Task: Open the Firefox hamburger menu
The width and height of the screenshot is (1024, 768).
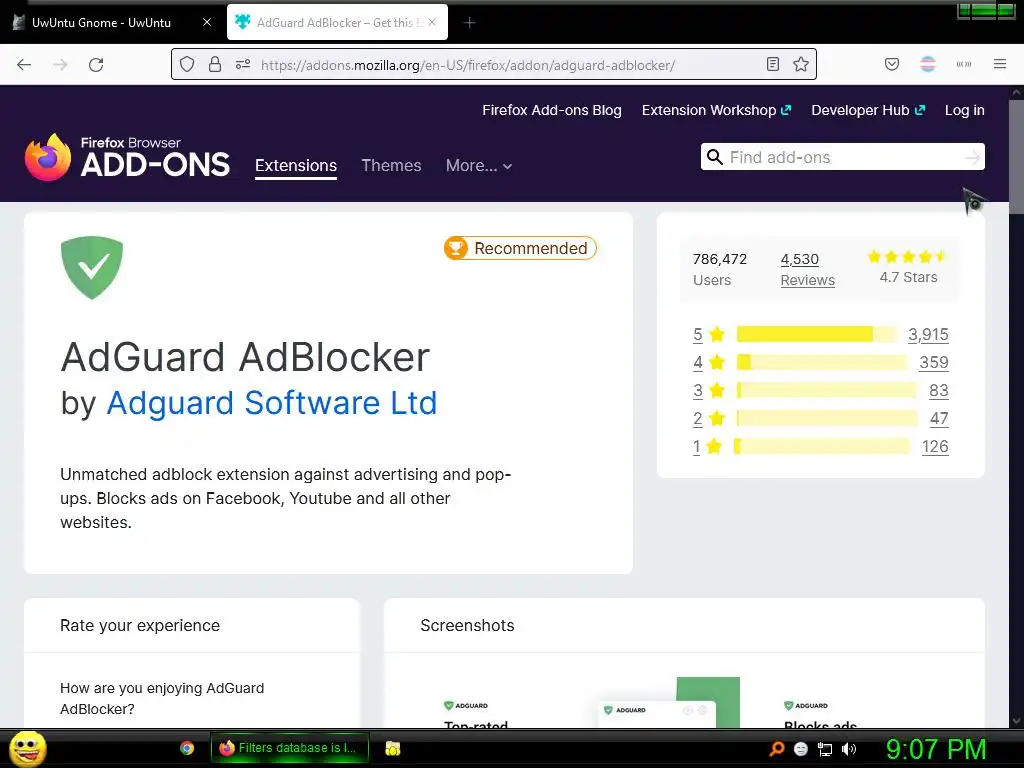Action: coord(1000,64)
